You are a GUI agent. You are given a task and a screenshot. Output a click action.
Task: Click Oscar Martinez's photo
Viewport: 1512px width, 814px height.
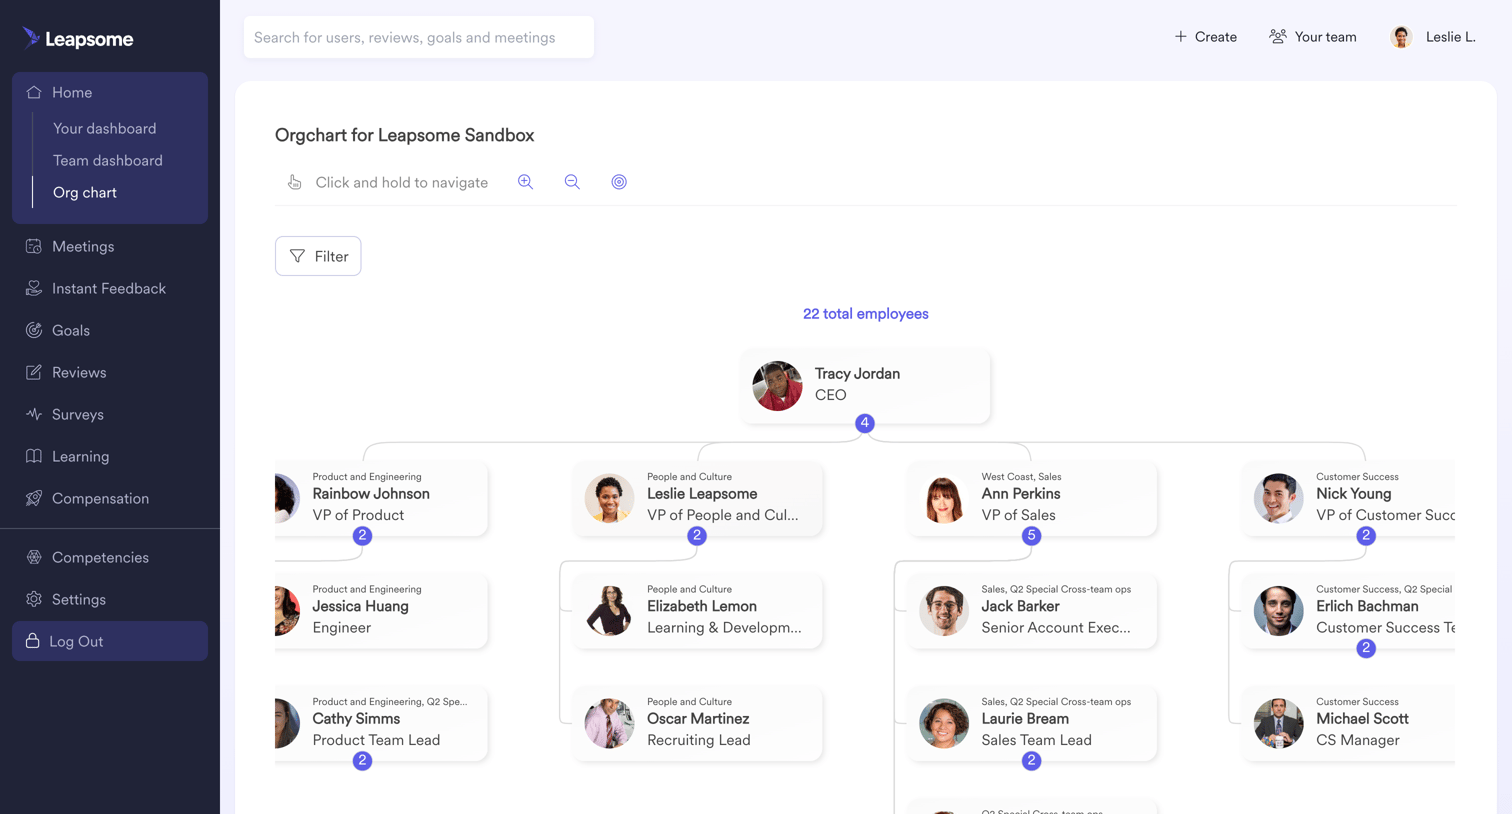609,723
